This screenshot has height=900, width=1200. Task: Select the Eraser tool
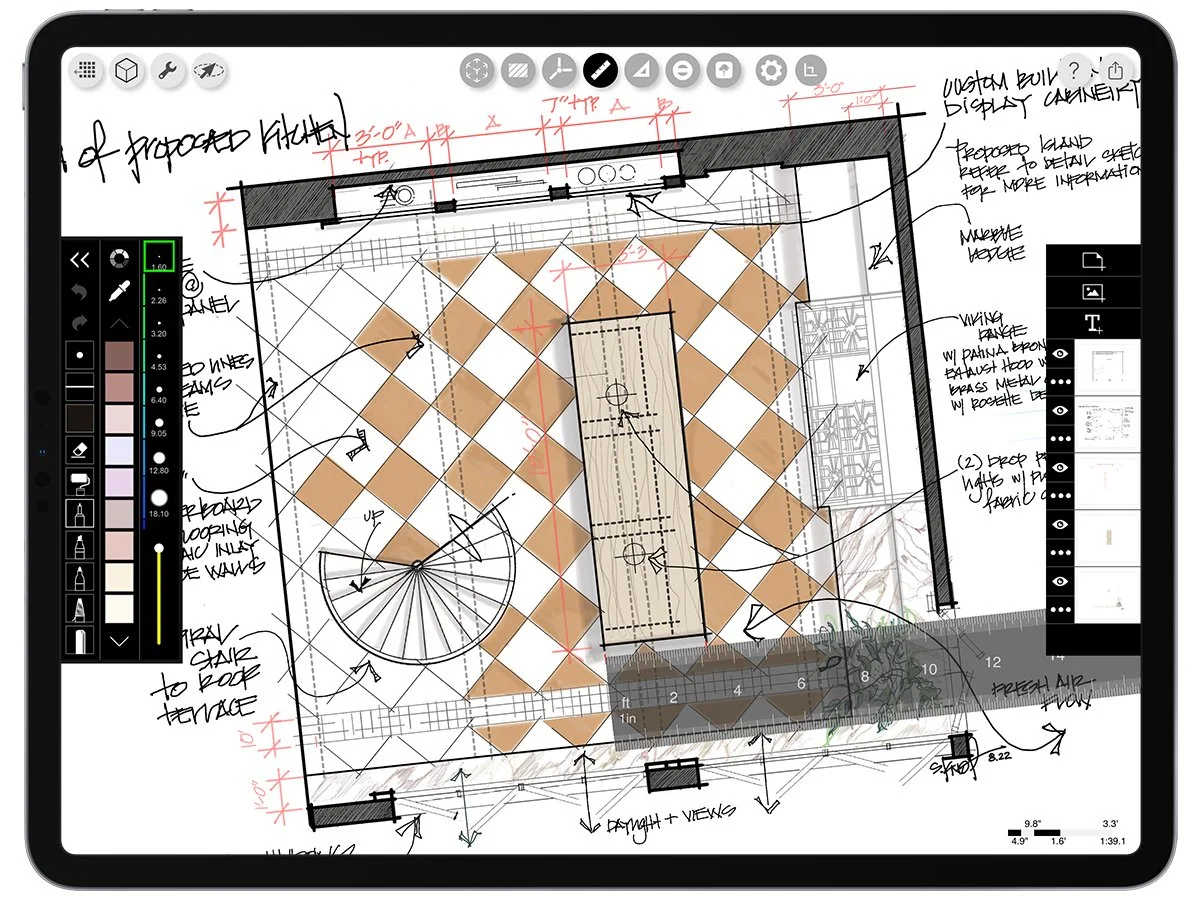tap(81, 450)
